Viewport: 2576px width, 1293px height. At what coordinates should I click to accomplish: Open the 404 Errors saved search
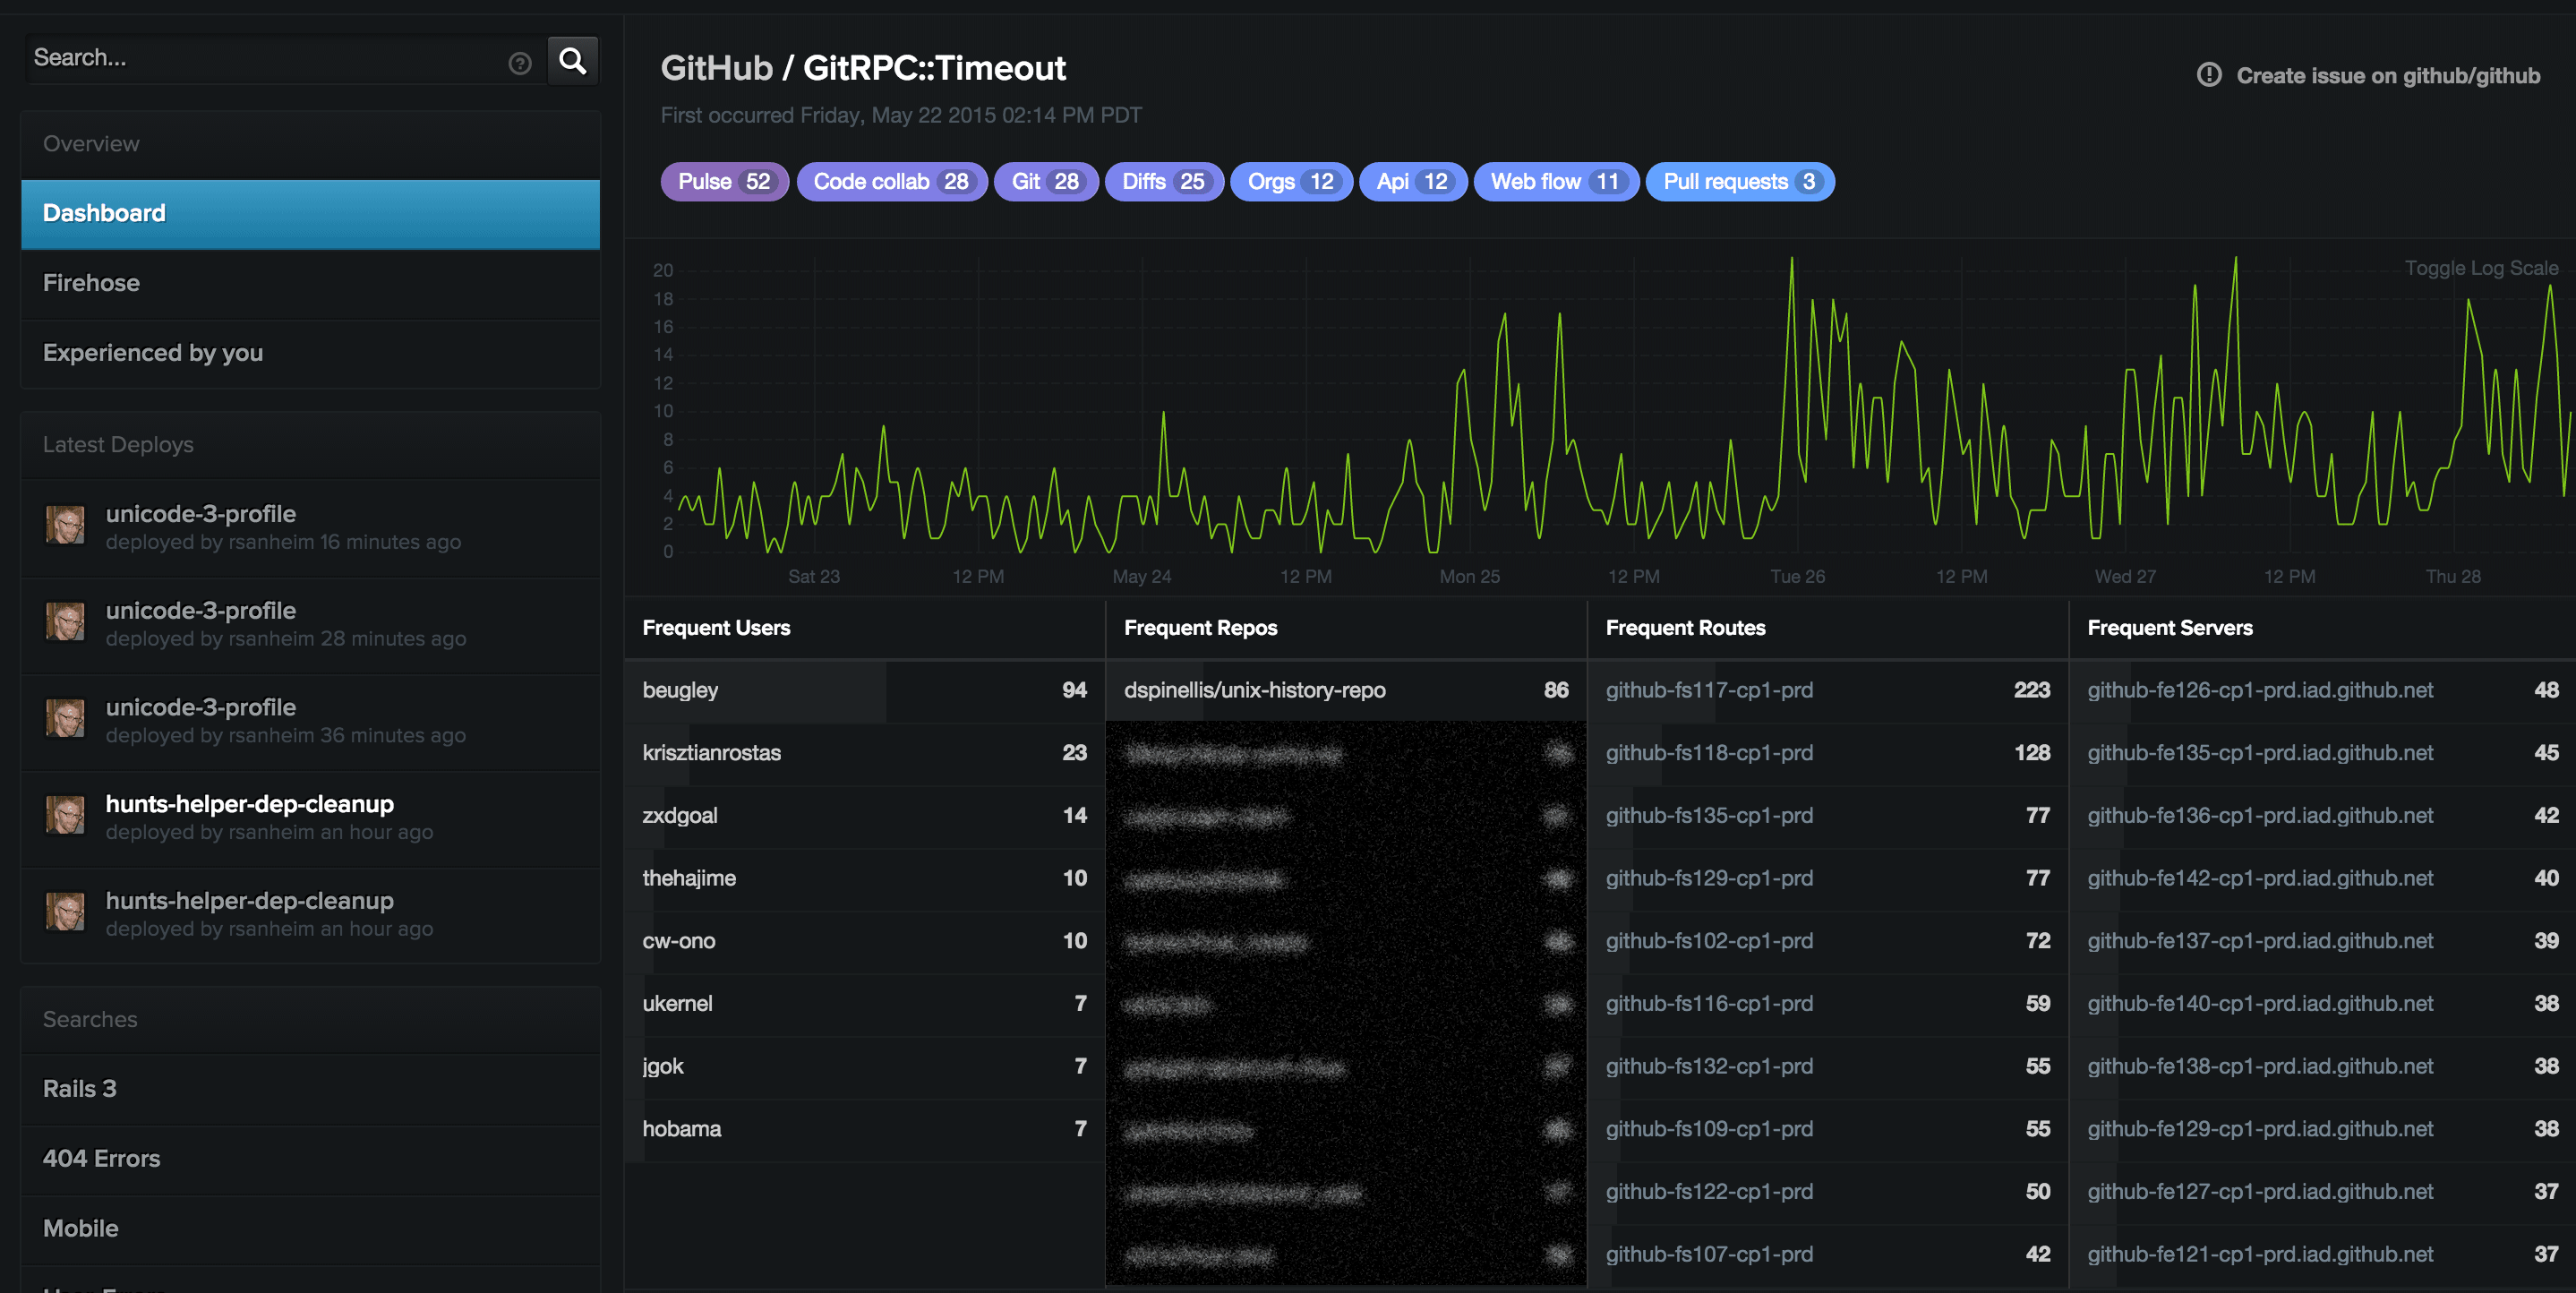(x=101, y=1159)
